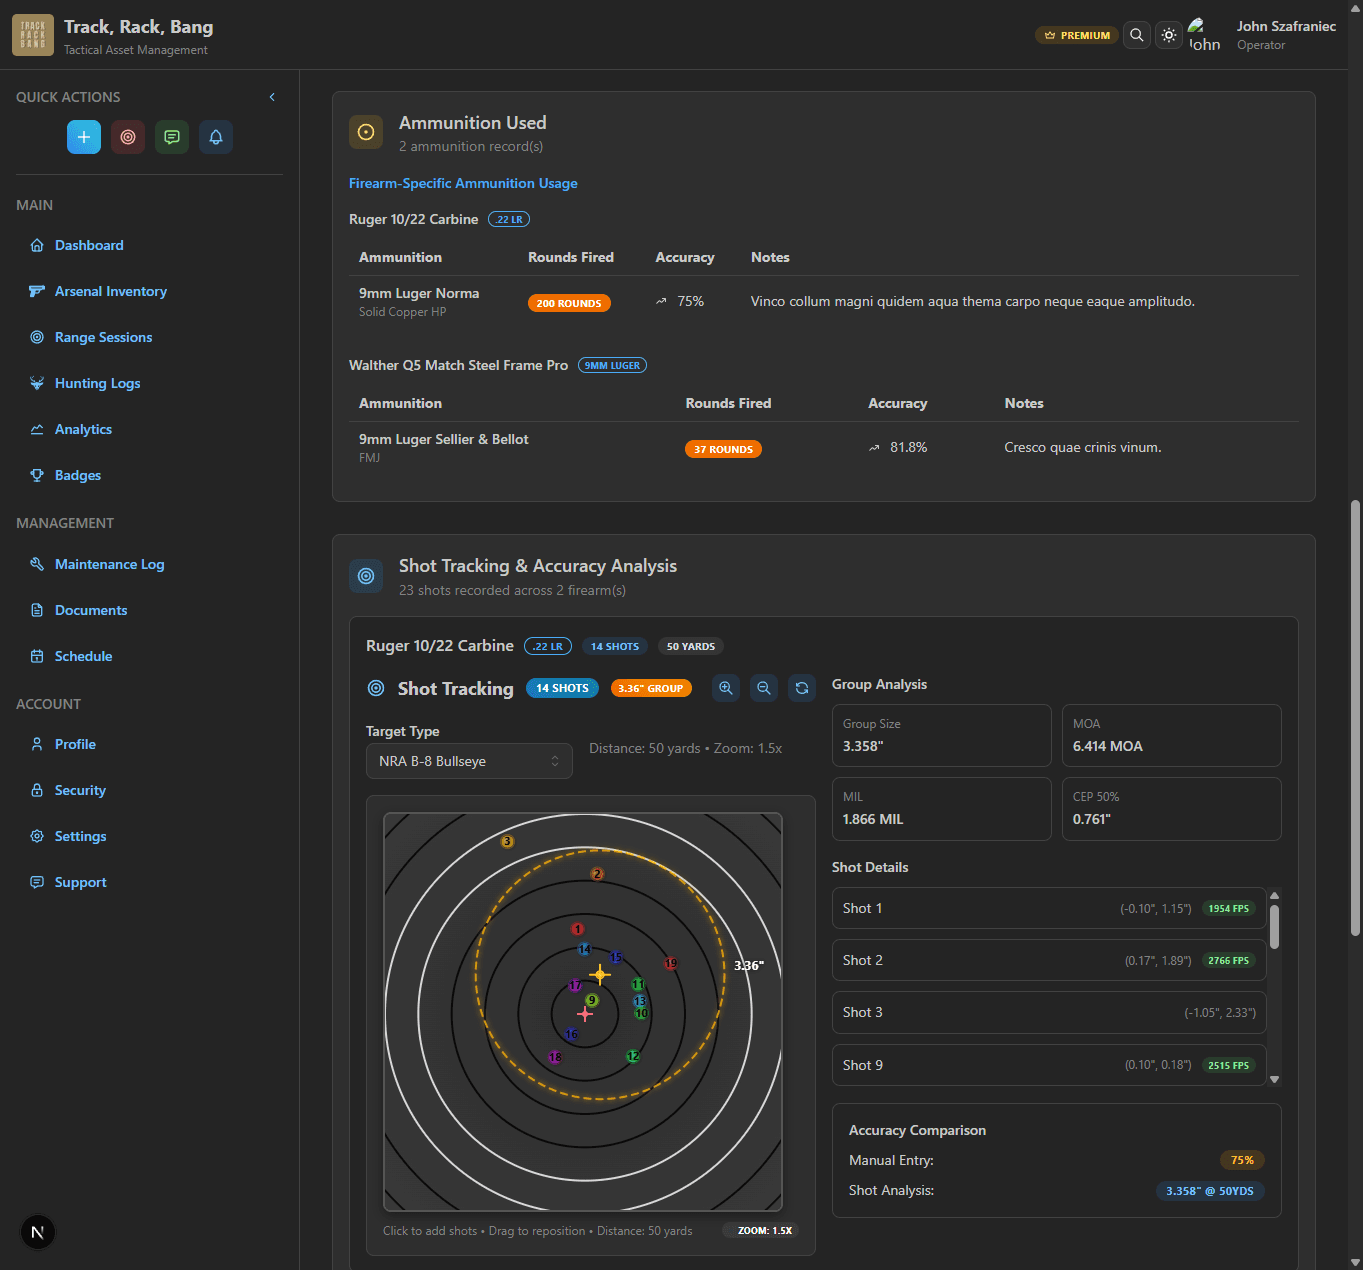Toggle light/dark theme sun icon
The image size is (1363, 1270).
1169,35
